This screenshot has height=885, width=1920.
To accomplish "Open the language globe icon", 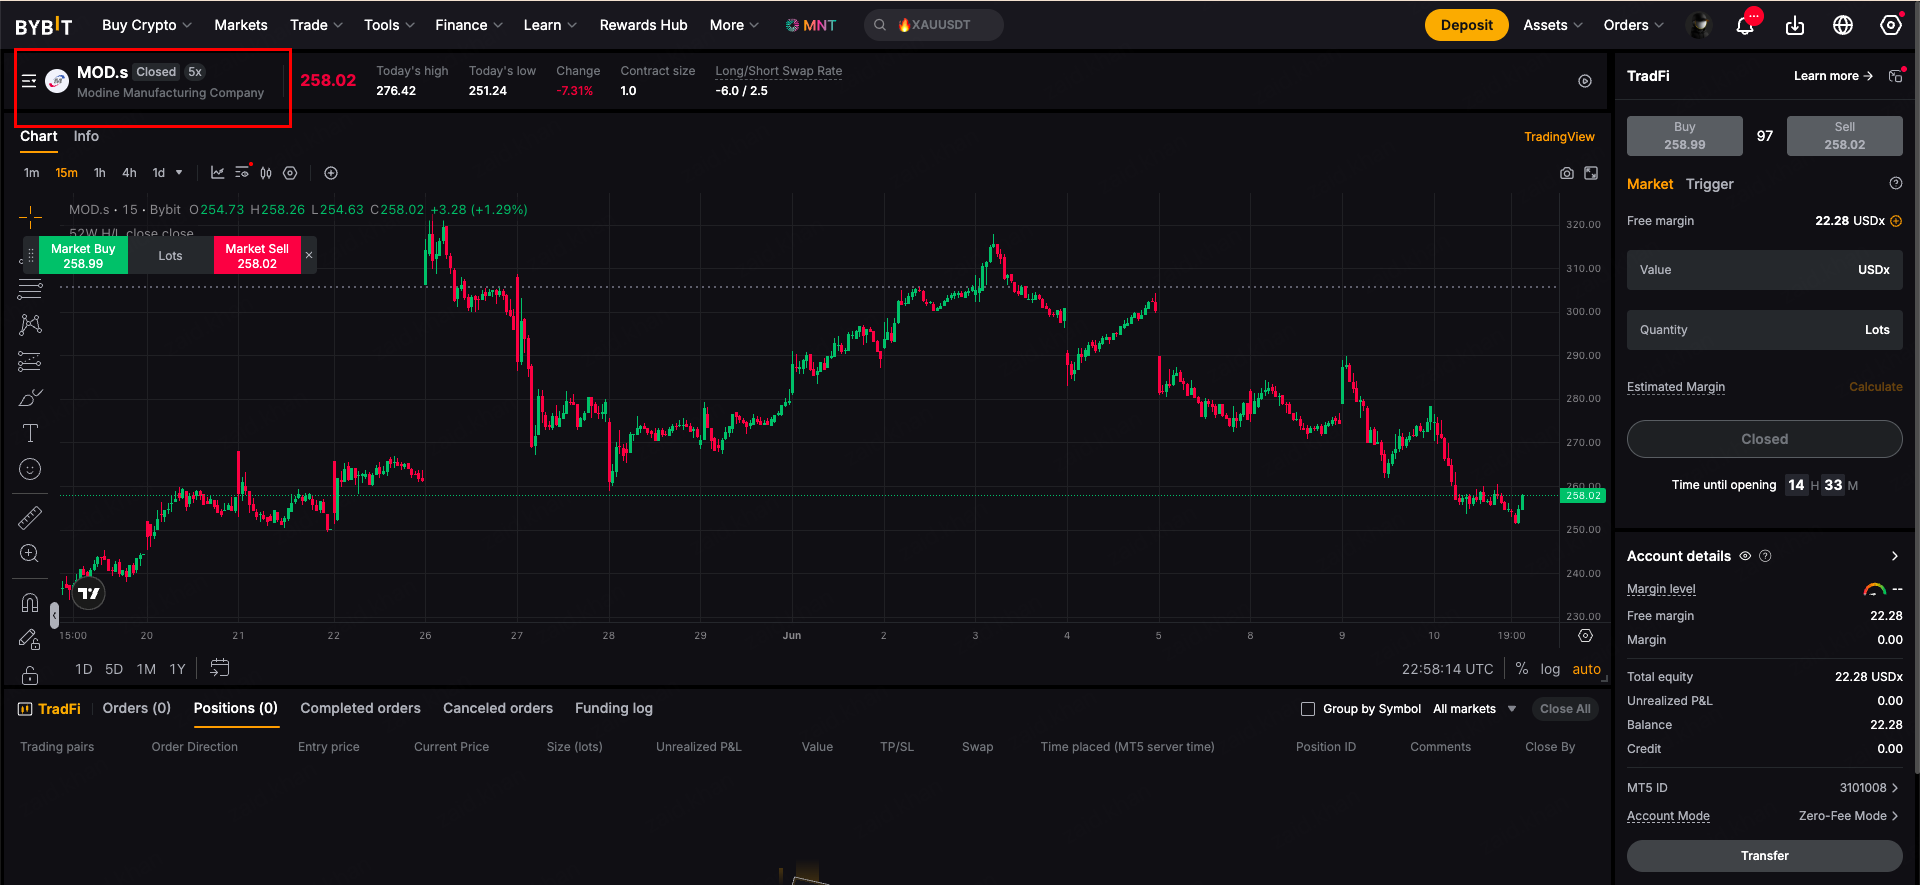I will [x=1843, y=25].
